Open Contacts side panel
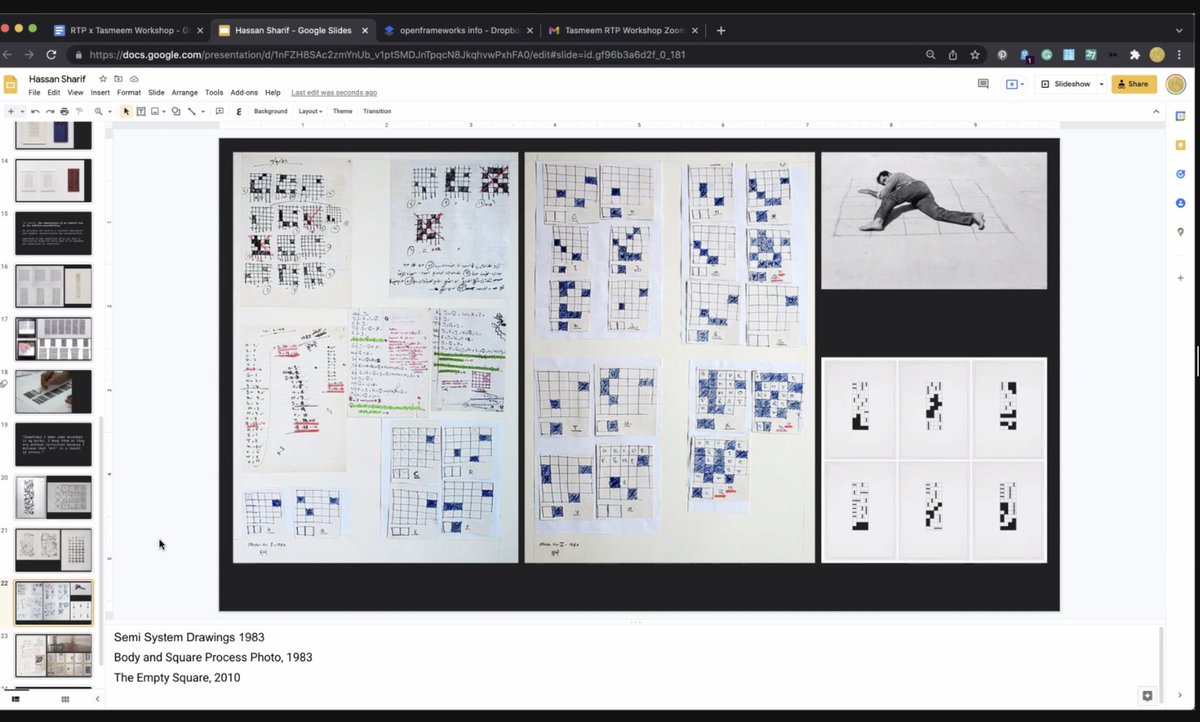The image size is (1200, 722). click(x=1180, y=203)
